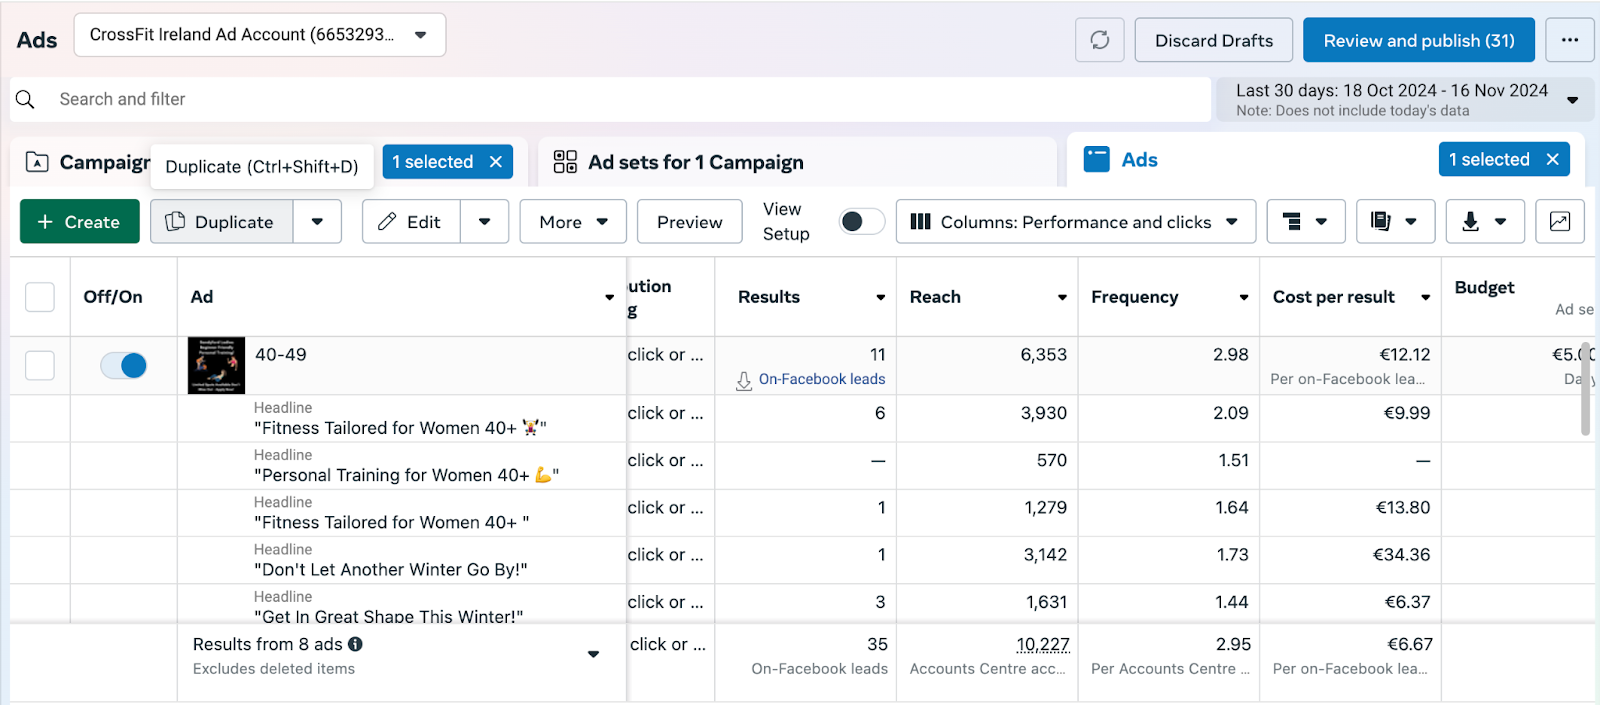Click the 40-49 ad name

click(281, 355)
